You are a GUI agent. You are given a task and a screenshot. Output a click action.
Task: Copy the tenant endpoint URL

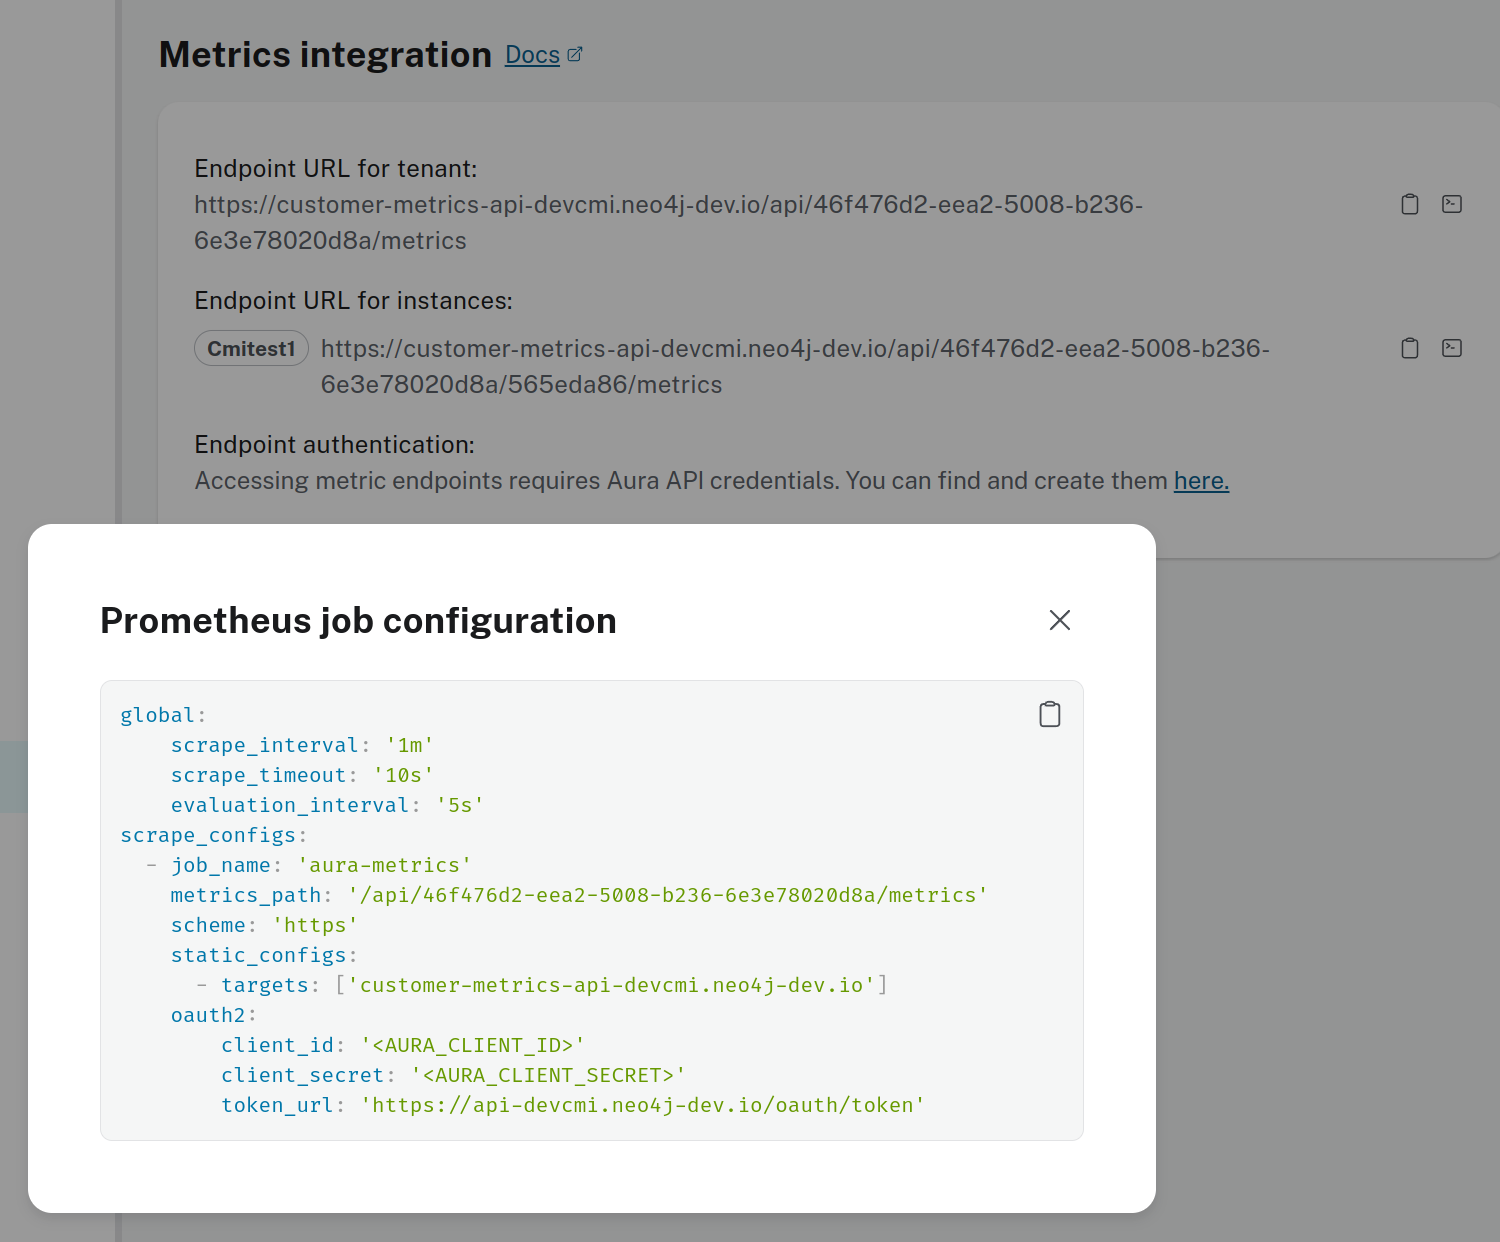[1410, 204]
